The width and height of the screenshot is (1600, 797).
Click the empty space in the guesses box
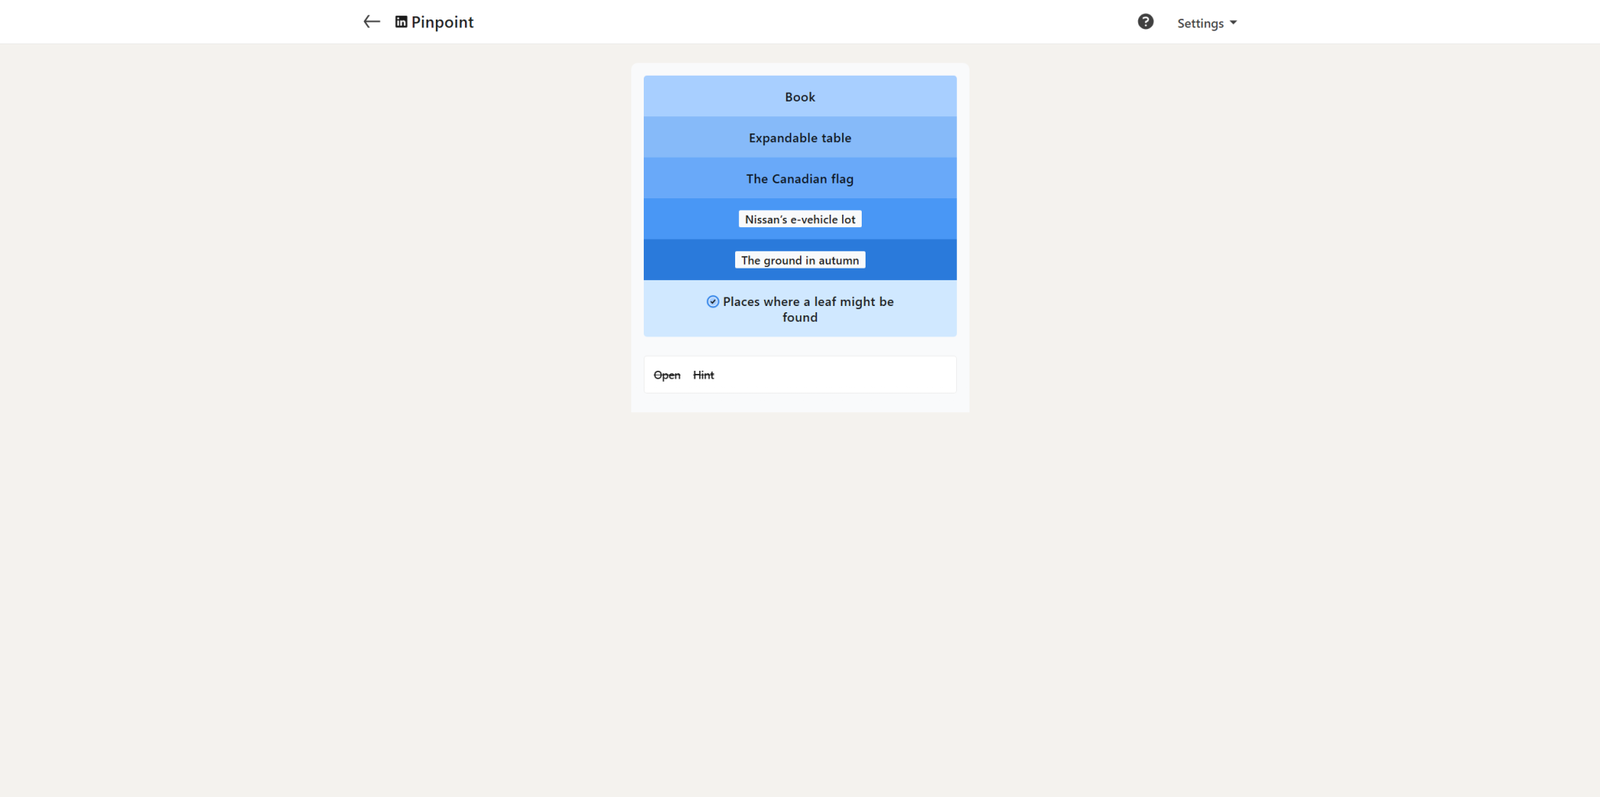pyautogui.click(x=840, y=375)
